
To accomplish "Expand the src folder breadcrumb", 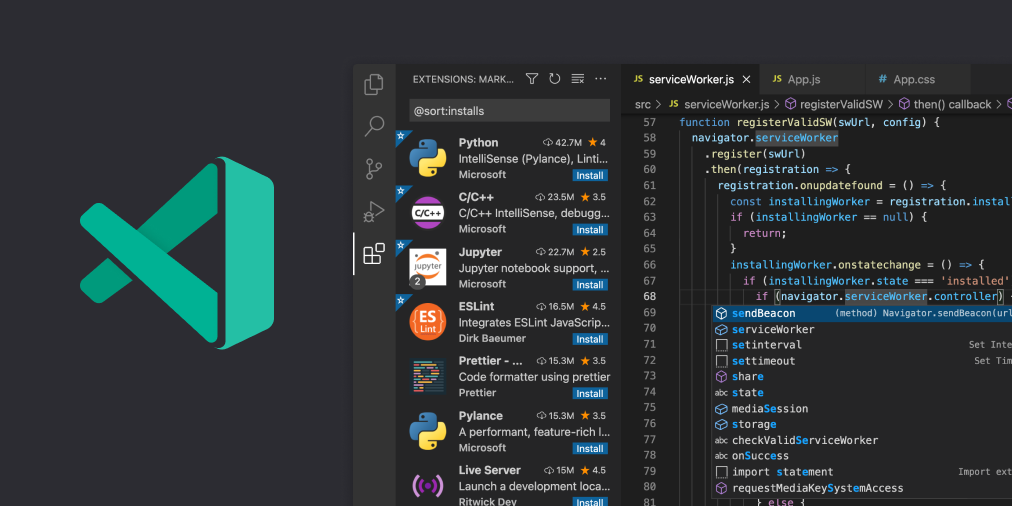I will click(x=643, y=104).
